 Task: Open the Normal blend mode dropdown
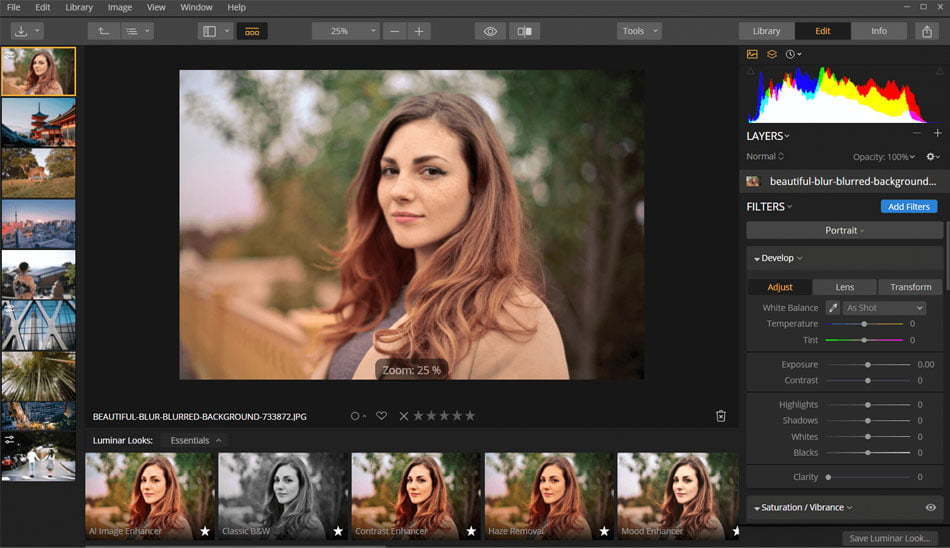tap(765, 156)
